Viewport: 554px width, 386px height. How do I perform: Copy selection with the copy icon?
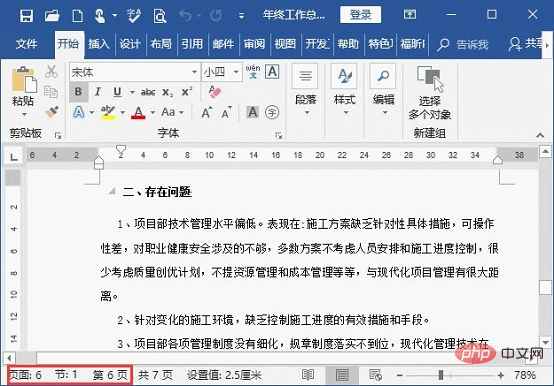[x=51, y=92]
